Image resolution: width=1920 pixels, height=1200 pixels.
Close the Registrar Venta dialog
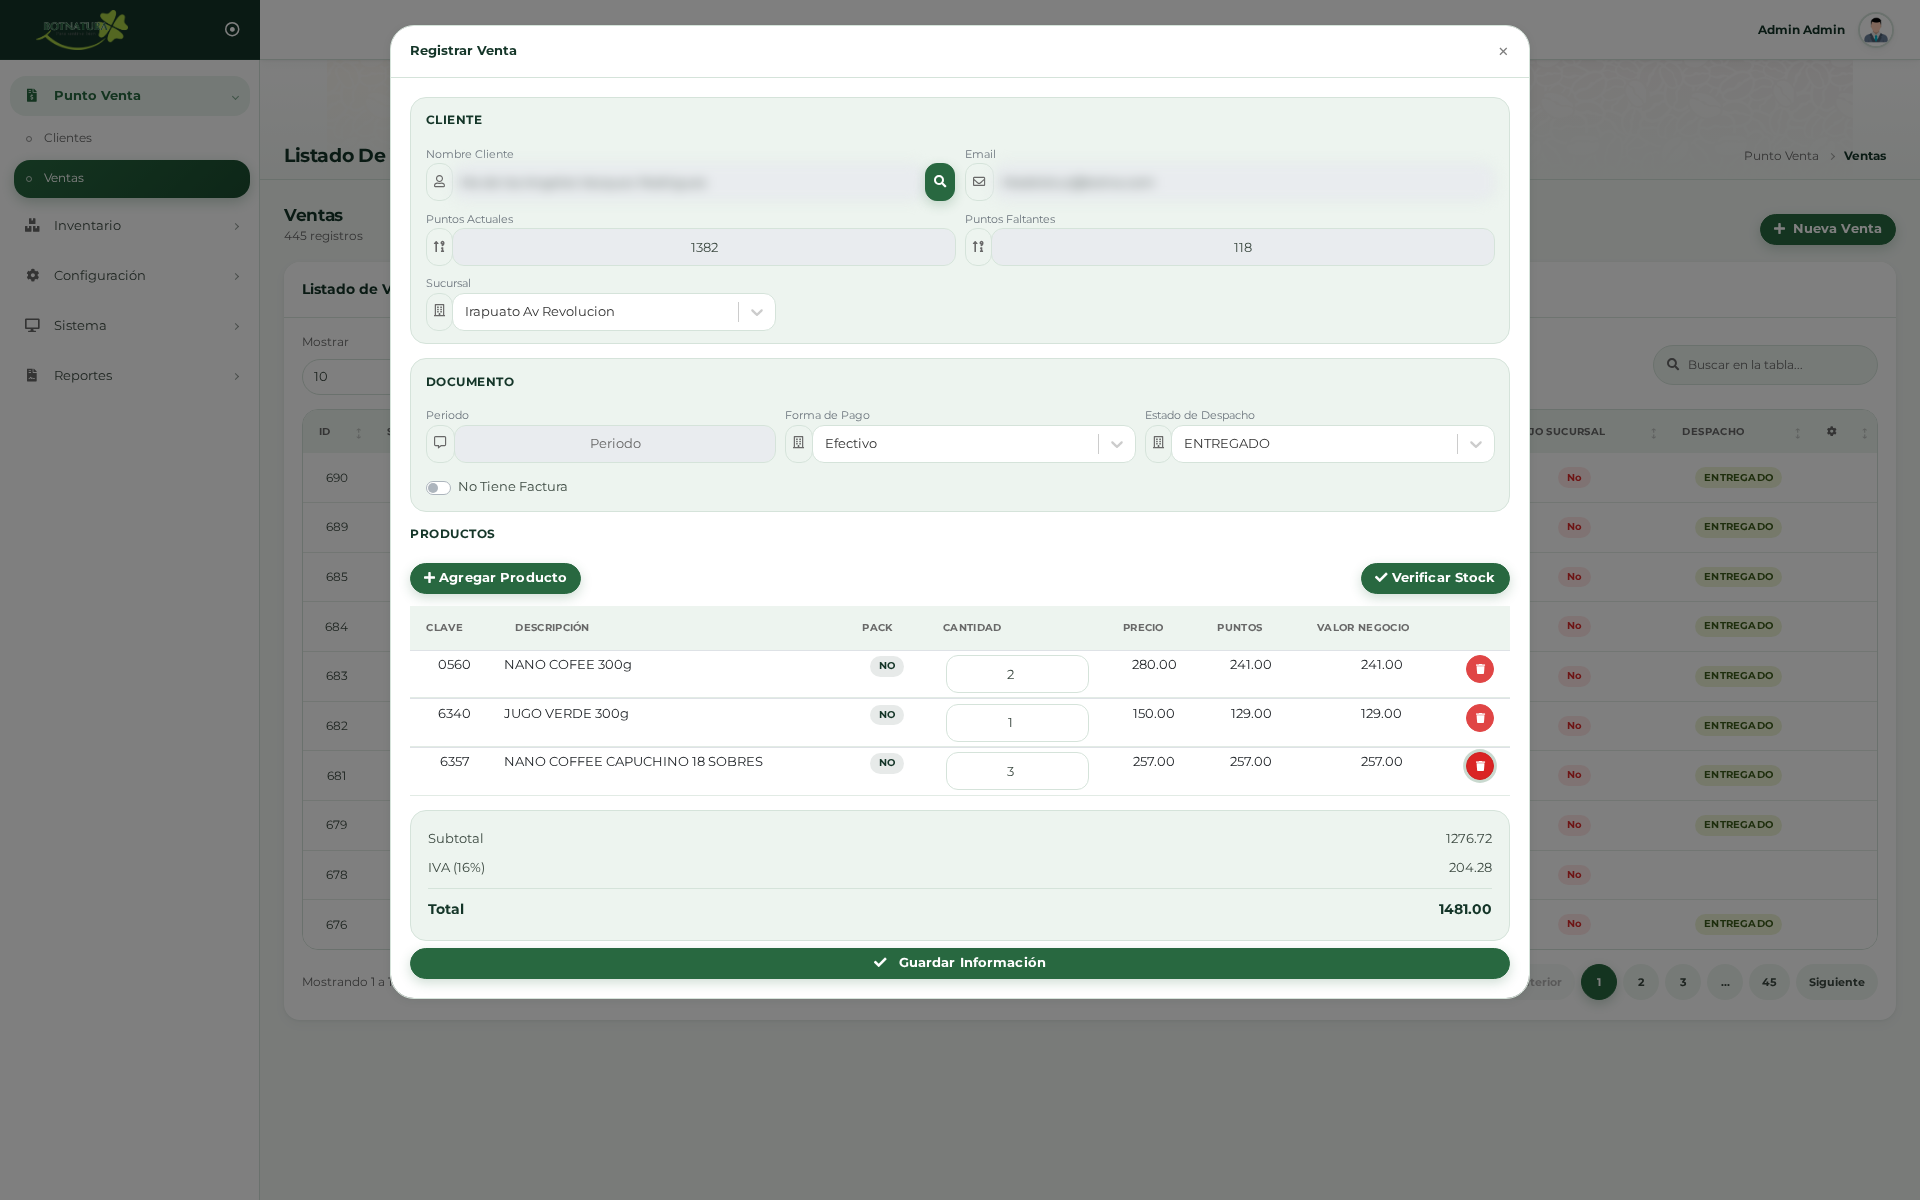pos(1502,52)
